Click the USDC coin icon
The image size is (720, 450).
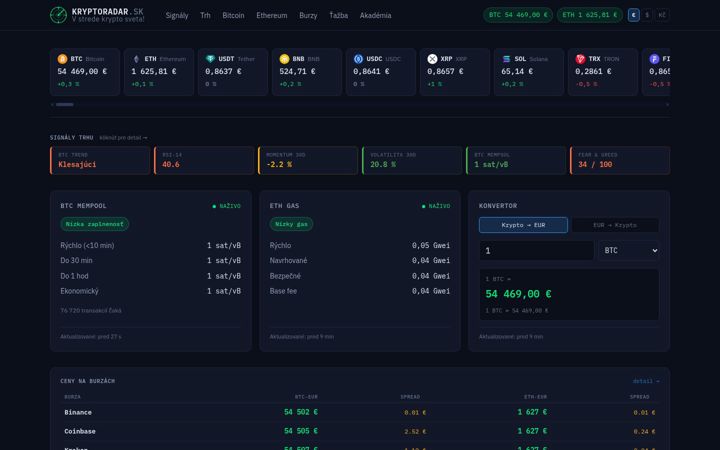click(x=358, y=59)
